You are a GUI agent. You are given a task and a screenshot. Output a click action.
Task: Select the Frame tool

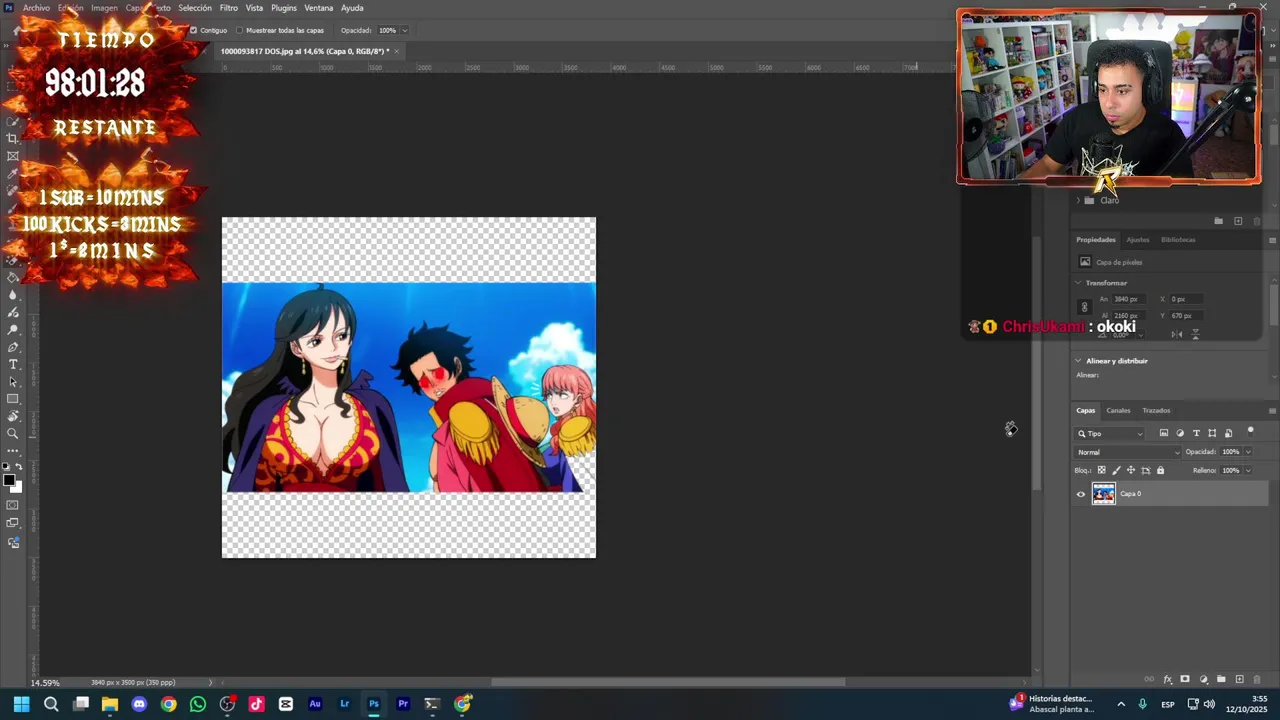tap(13, 156)
